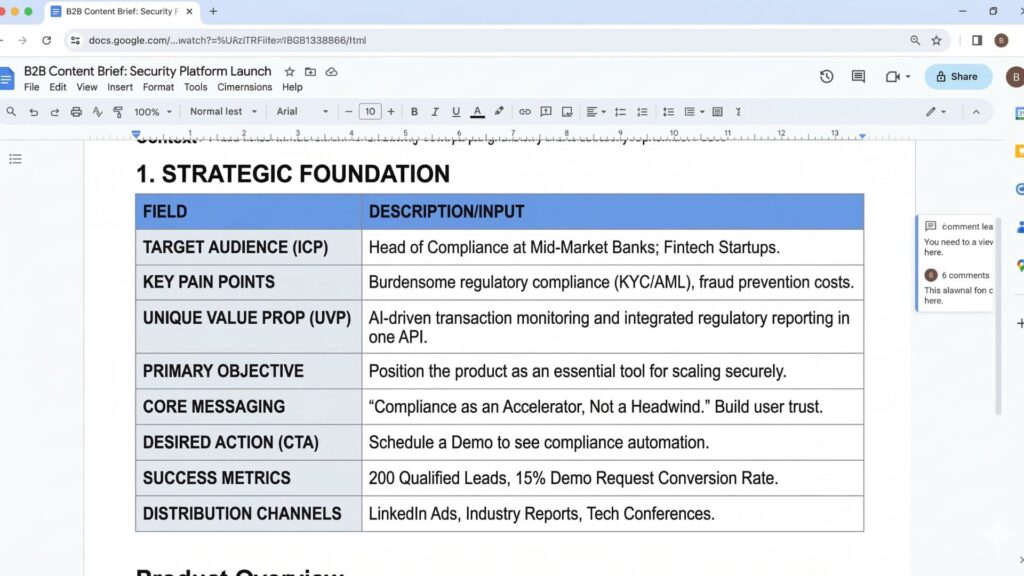1024x576 pixels.
Task: Click the insert image icon
Action: (567, 111)
